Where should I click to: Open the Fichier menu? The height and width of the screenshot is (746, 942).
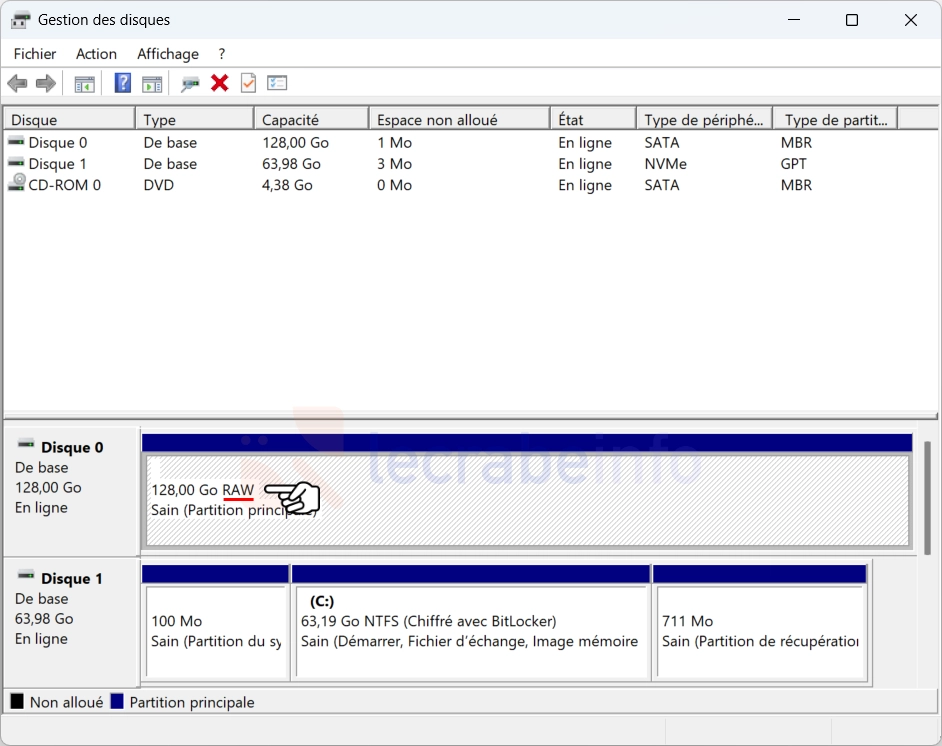(x=35, y=54)
